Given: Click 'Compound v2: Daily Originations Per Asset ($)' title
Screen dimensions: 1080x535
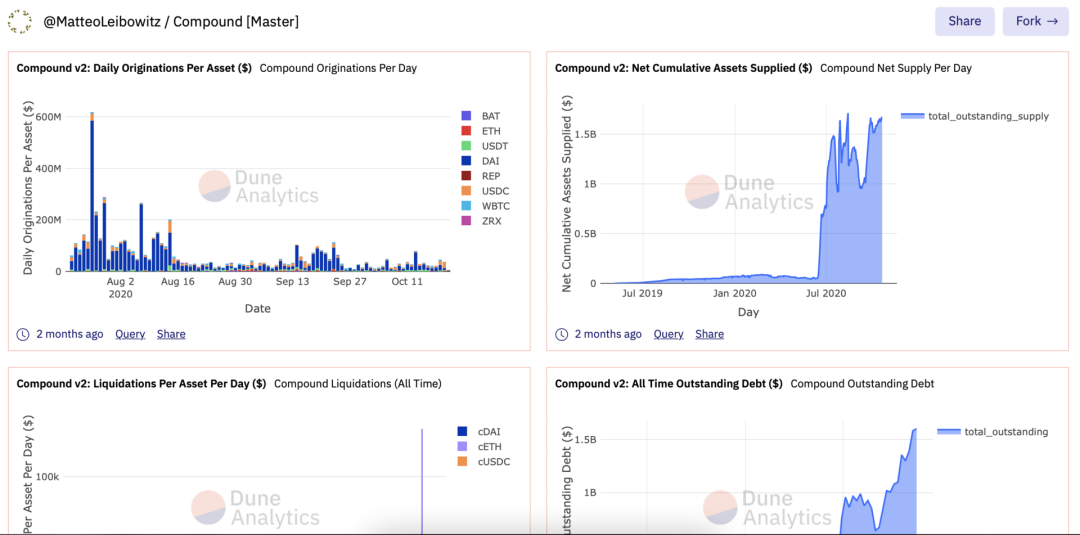Looking at the screenshot, I should [134, 68].
